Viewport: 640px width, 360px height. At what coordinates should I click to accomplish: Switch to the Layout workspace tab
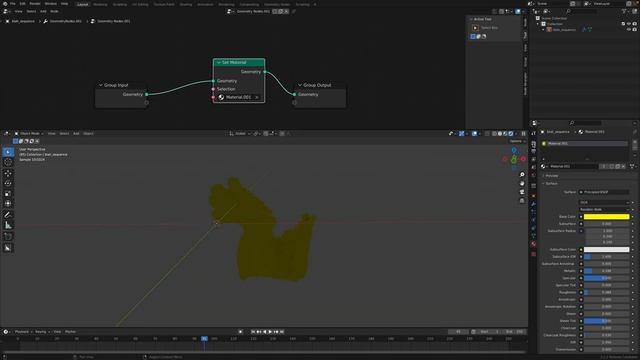tap(82, 4)
